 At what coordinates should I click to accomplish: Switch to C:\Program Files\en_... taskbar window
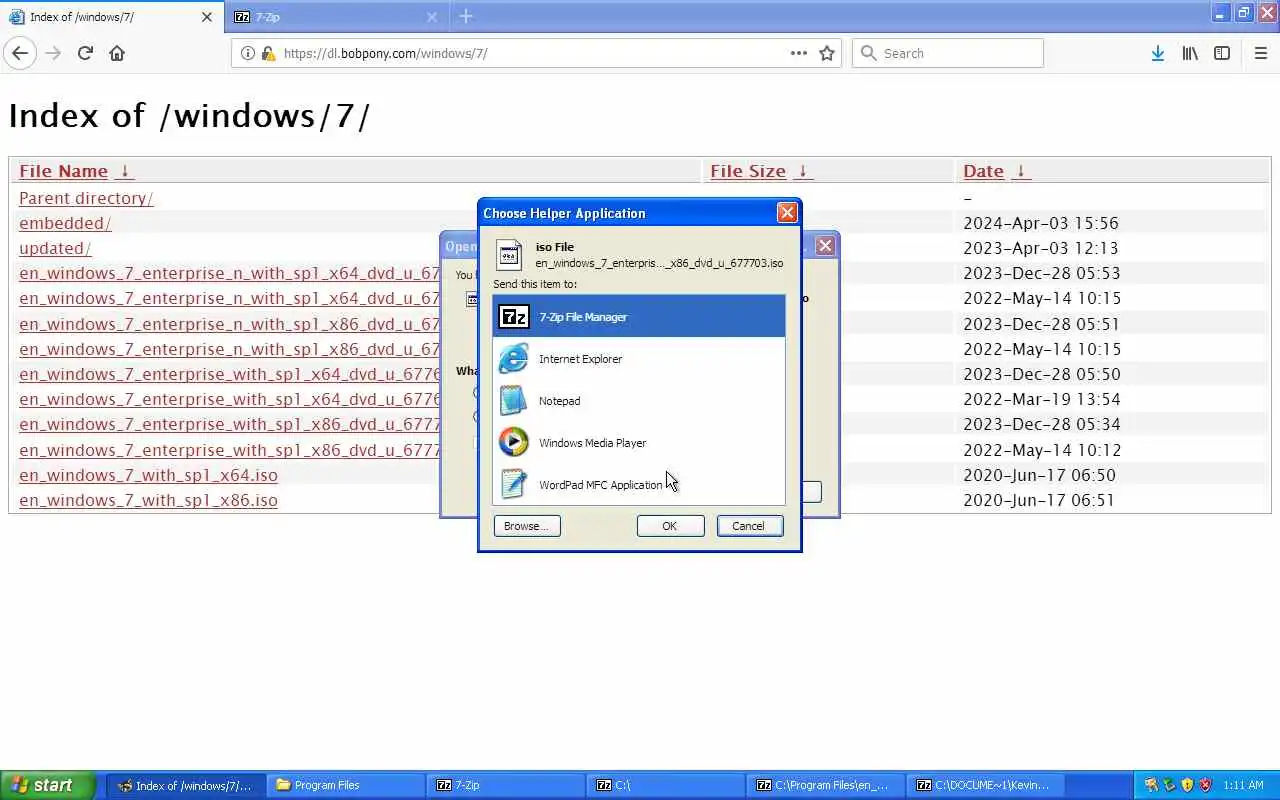(x=825, y=785)
